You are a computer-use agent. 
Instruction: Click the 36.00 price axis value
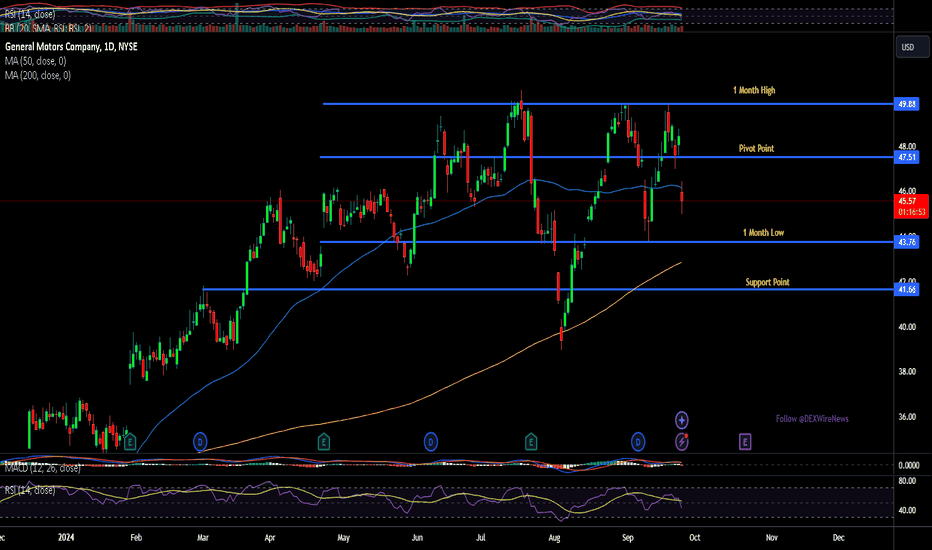point(907,417)
